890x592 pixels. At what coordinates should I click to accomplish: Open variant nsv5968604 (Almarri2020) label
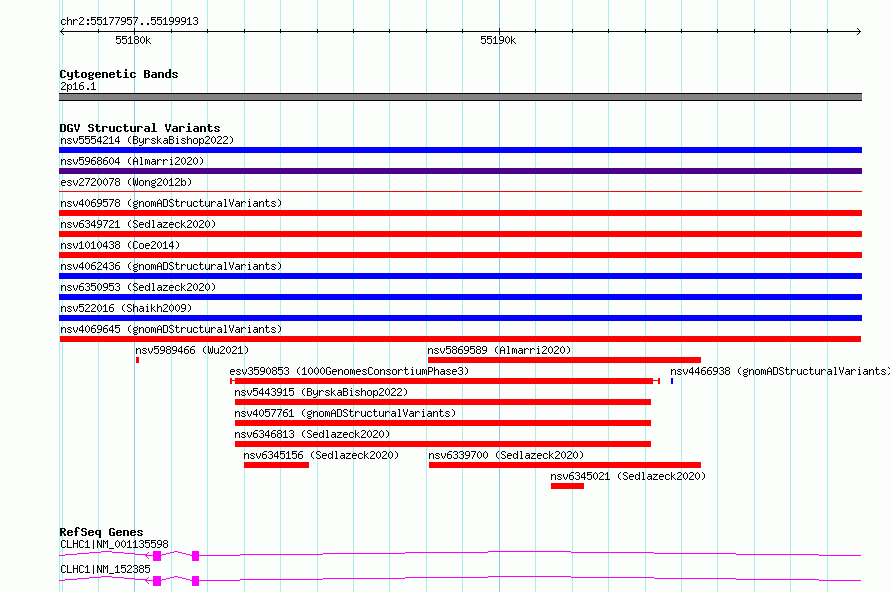(x=132, y=161)
